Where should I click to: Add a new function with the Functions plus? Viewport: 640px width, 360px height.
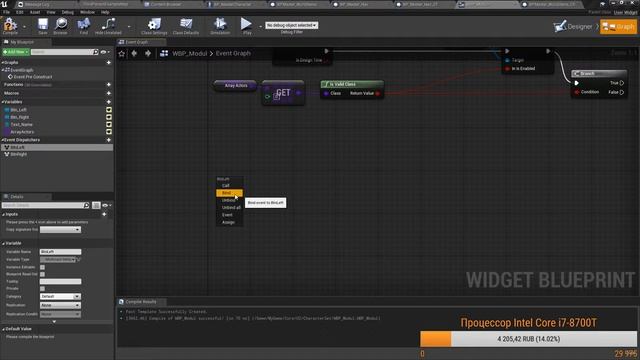(x=109, y=84)
